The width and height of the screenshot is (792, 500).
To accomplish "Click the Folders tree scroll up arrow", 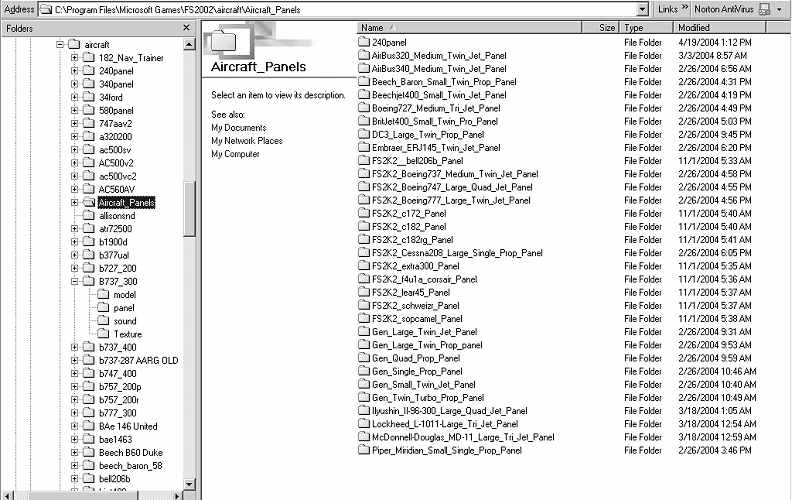I will pyautogui.click(x=189, y=44).
